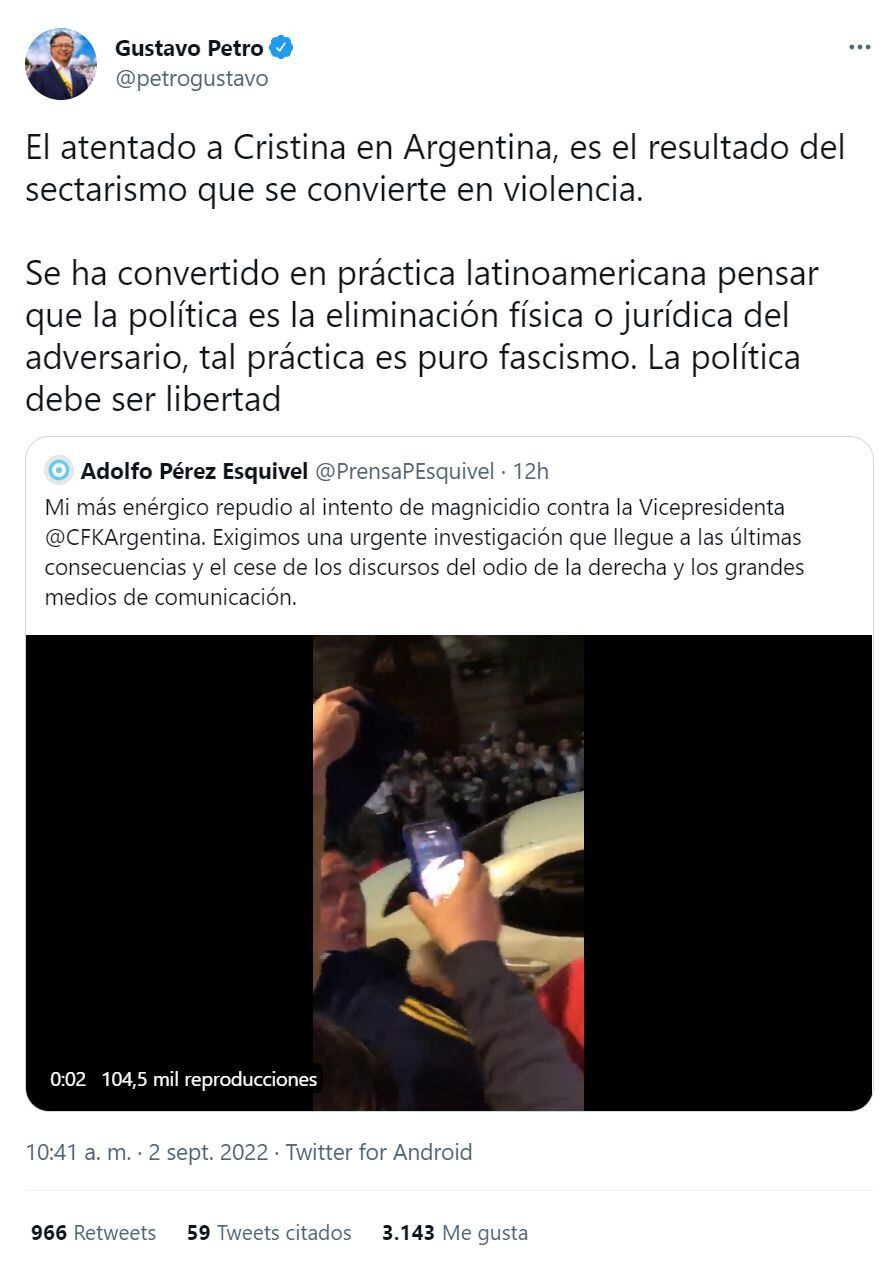Click the 104,5 mil reproducciones view counter
The width and height of the screenshot is (884, 1262).
click(x=209, y=1079)
